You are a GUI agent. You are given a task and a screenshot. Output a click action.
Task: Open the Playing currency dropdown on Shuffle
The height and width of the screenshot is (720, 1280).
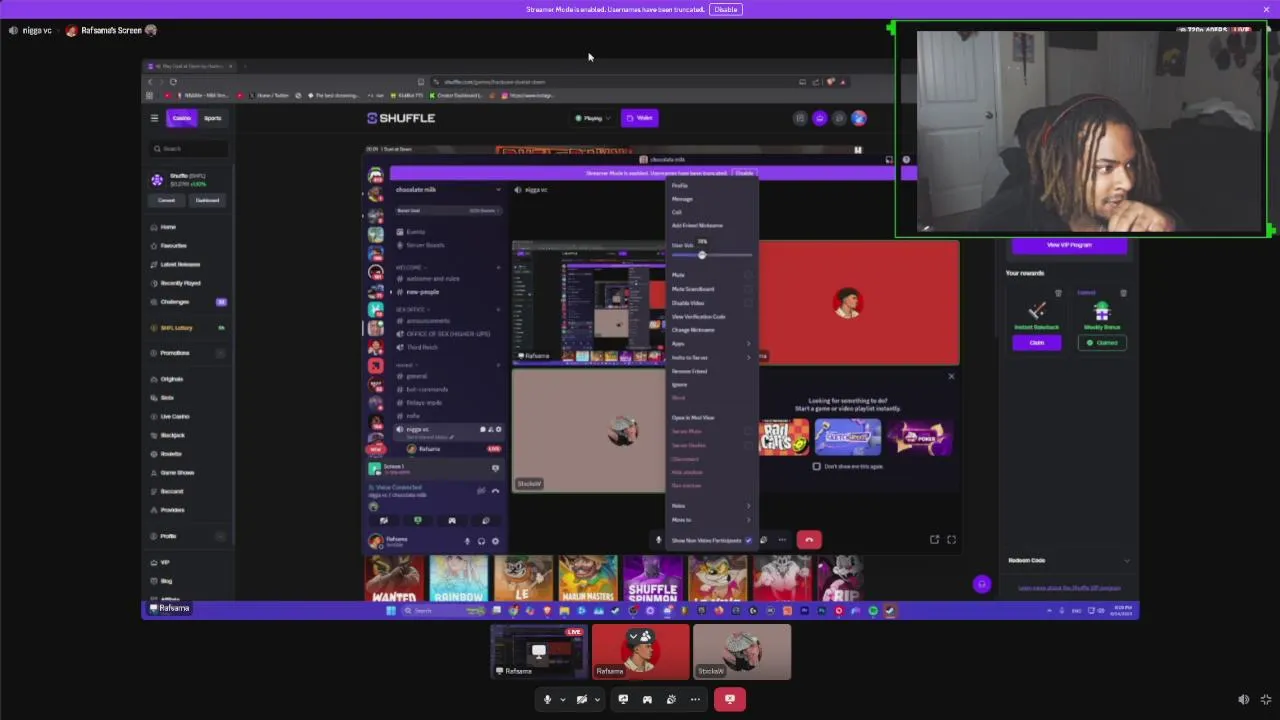click(592, 118)
